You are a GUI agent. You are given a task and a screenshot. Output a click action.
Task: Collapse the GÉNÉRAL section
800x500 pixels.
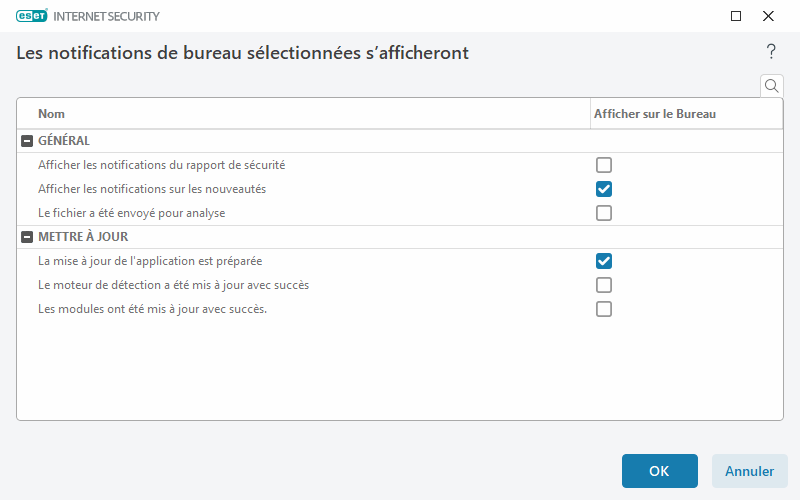coord(27,141)
